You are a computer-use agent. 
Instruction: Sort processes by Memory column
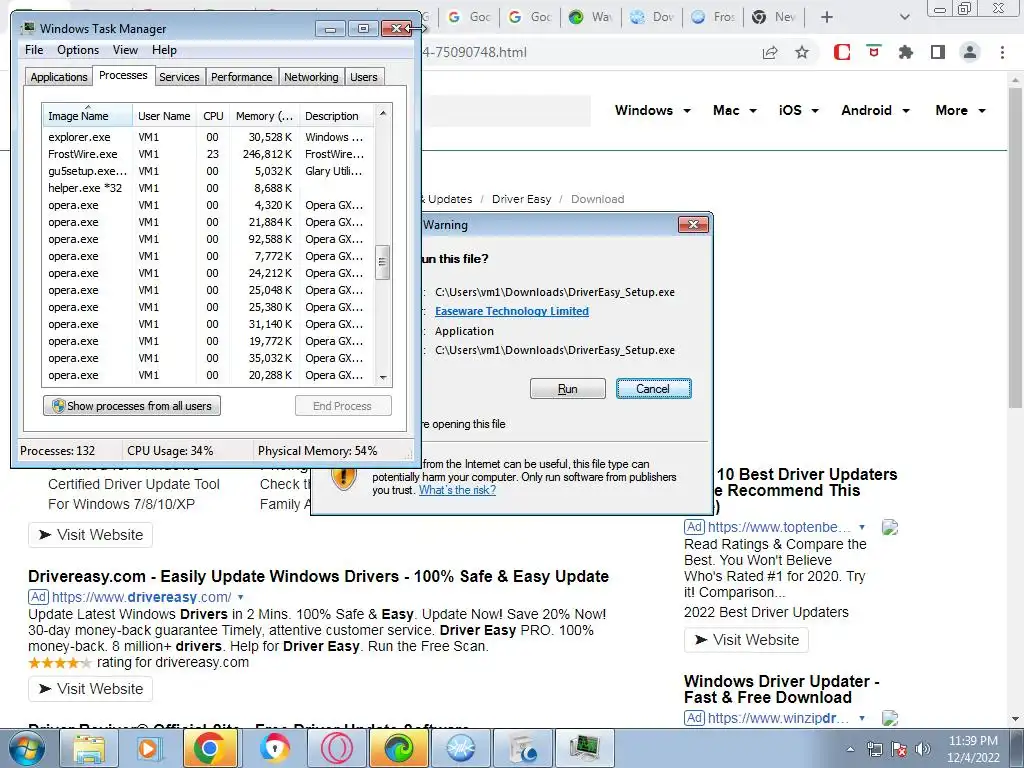[264, 116]
